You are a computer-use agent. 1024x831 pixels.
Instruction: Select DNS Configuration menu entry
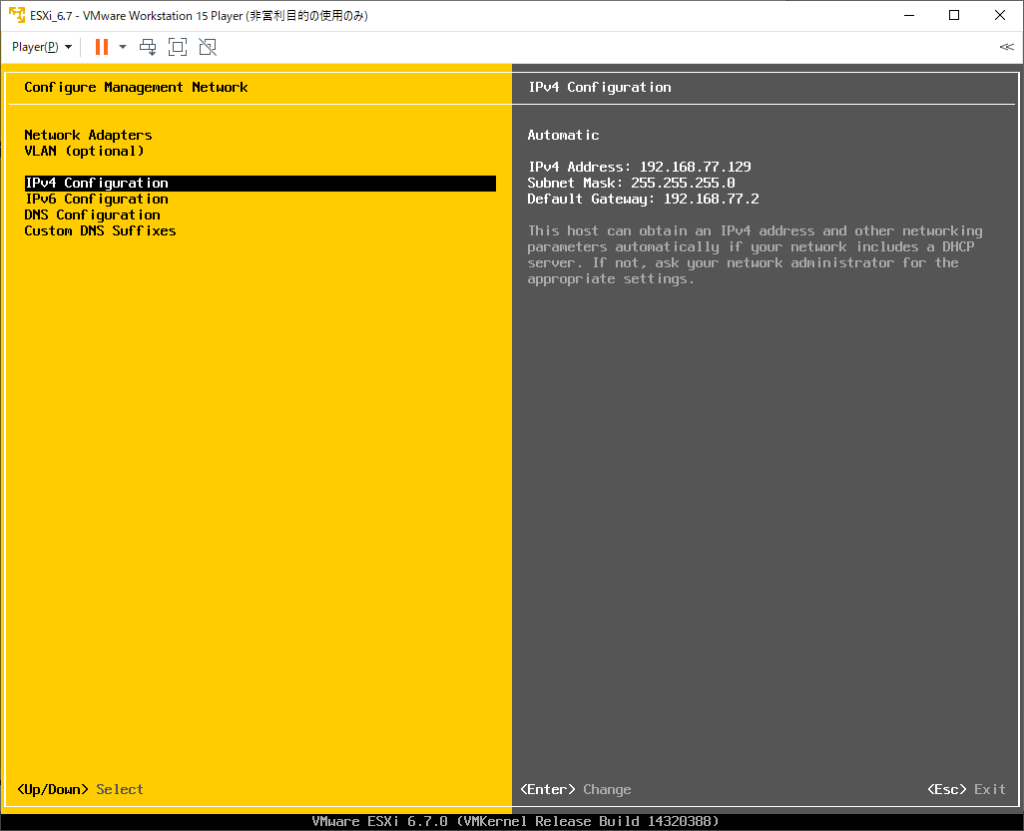pos(92,215)
